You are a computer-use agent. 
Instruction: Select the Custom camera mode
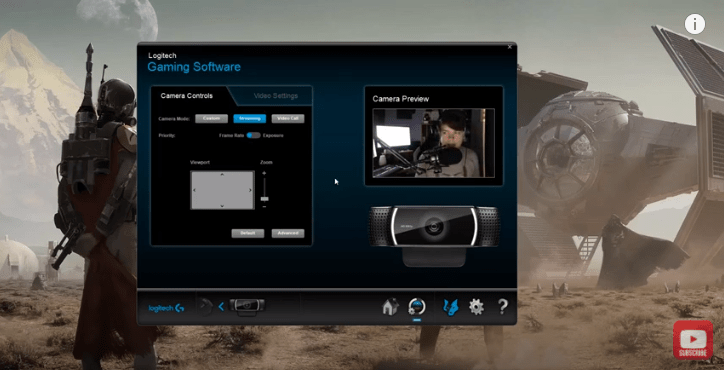(x=211, y=119)
